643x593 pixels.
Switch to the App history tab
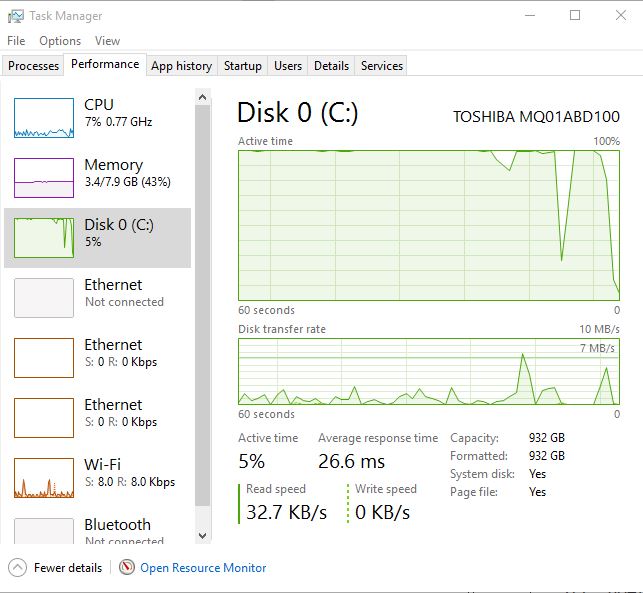point(182,66)
